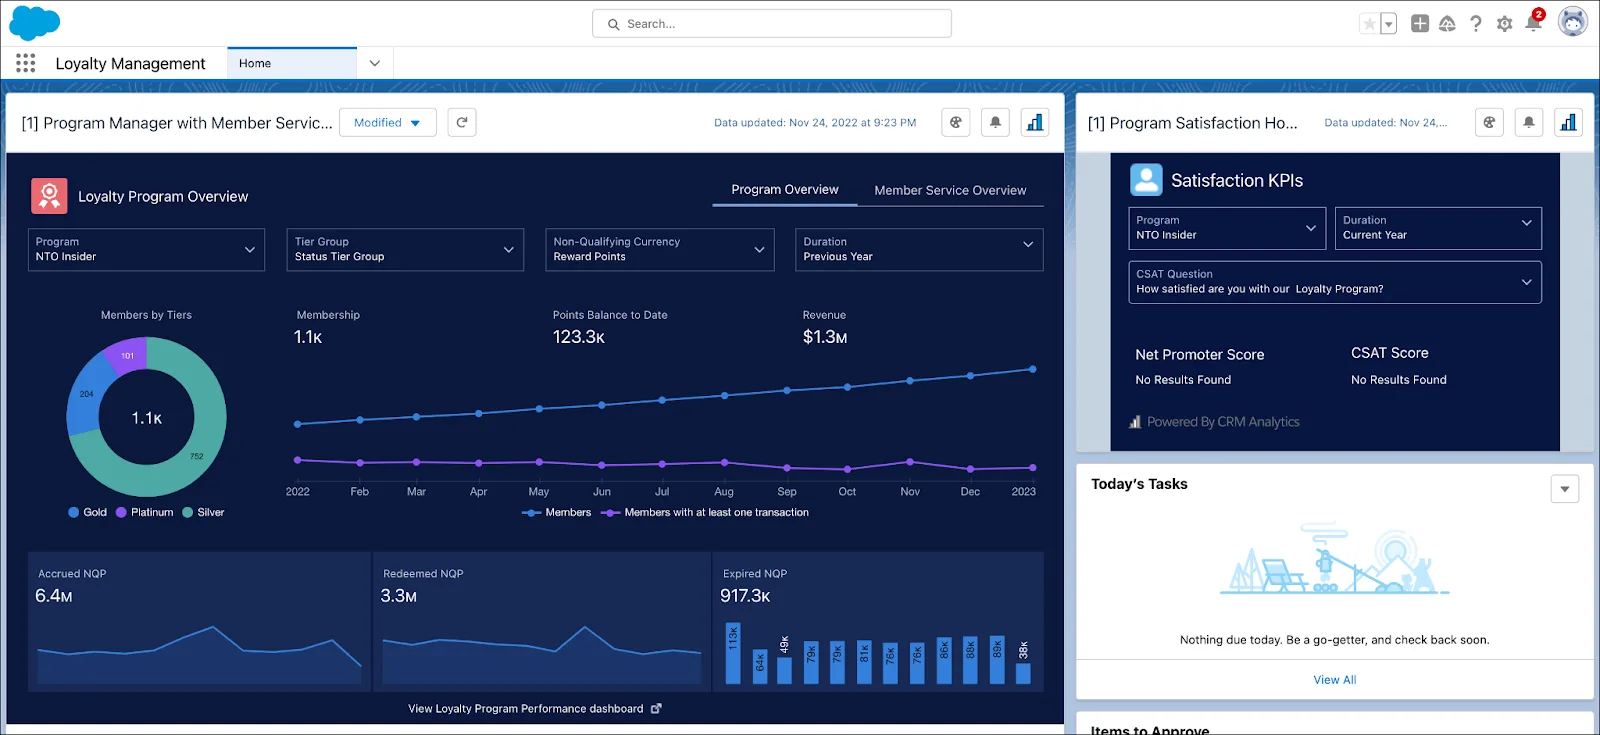Toggle Silver legend in Members by Tiers

(203, 512)
